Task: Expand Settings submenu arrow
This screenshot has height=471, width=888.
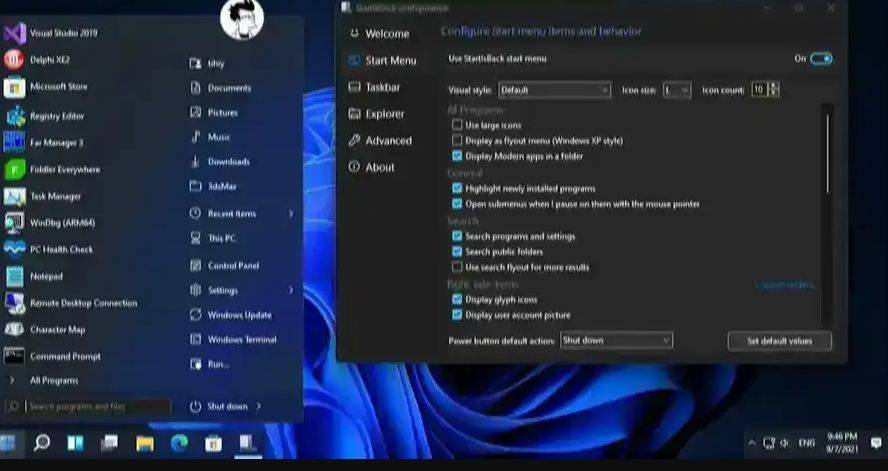Action: [x=291, y=290]
